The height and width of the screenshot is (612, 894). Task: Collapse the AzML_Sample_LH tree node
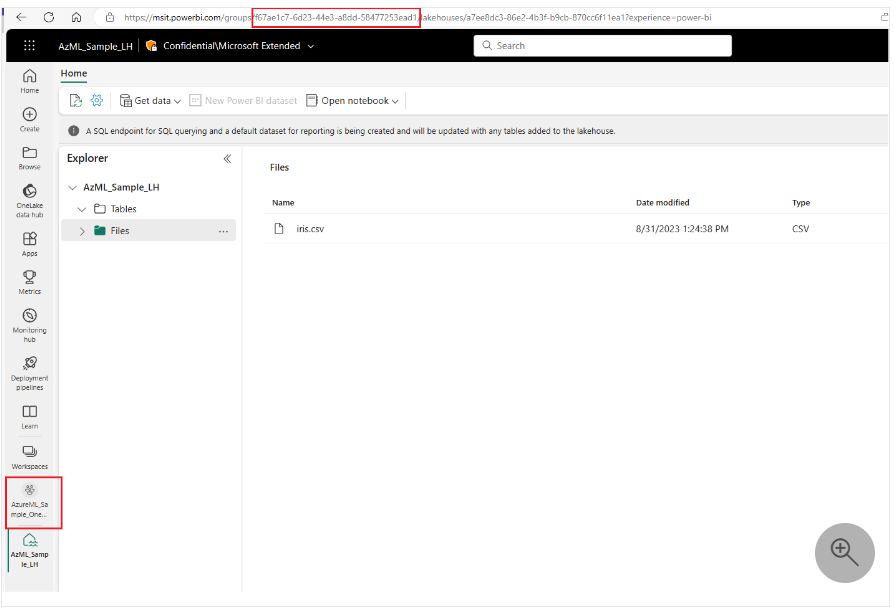click(72, 188)
